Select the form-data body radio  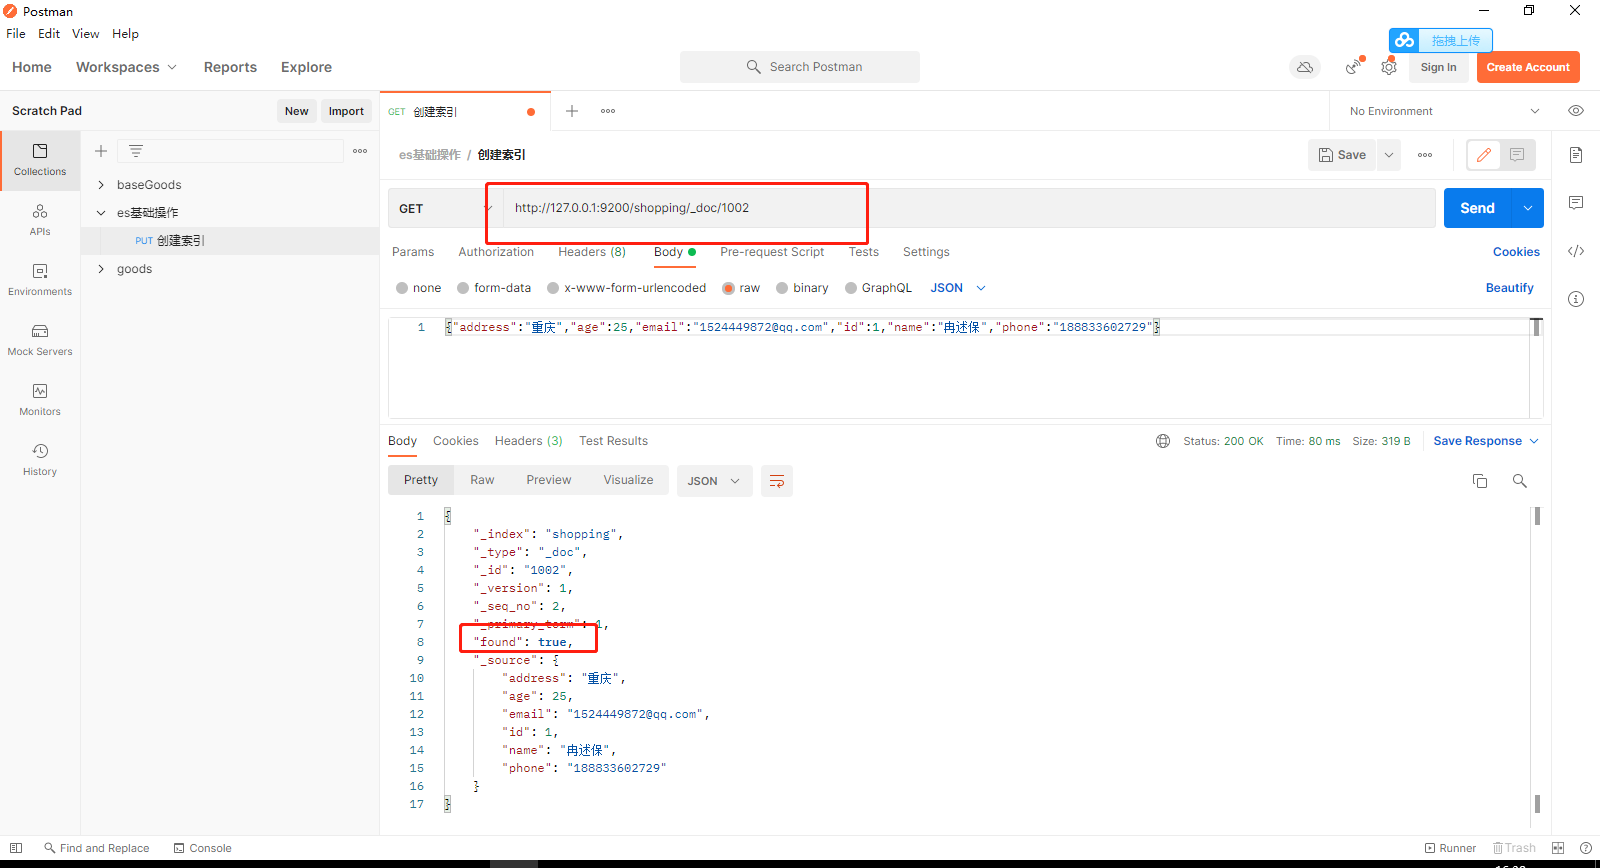(x=463, y=288)
